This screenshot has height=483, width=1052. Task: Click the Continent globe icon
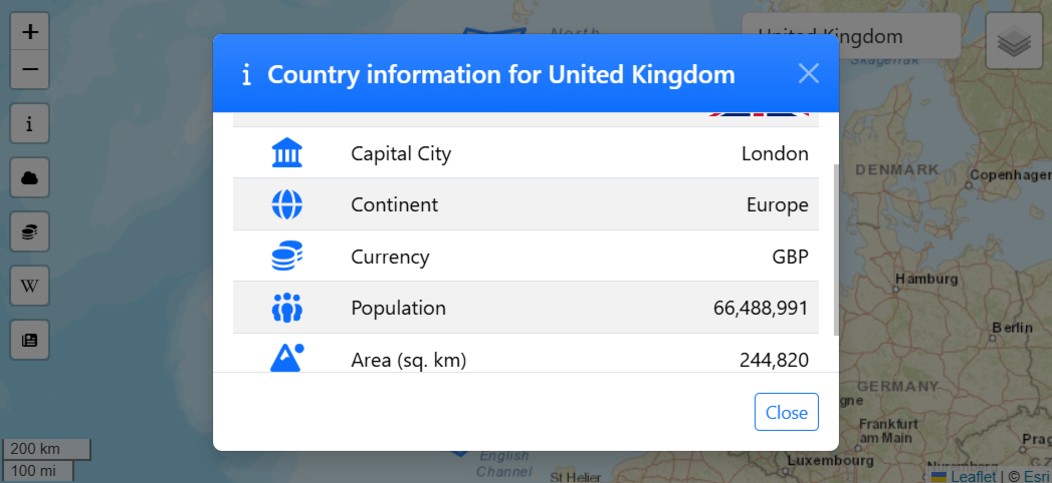[x=287, y=205]
